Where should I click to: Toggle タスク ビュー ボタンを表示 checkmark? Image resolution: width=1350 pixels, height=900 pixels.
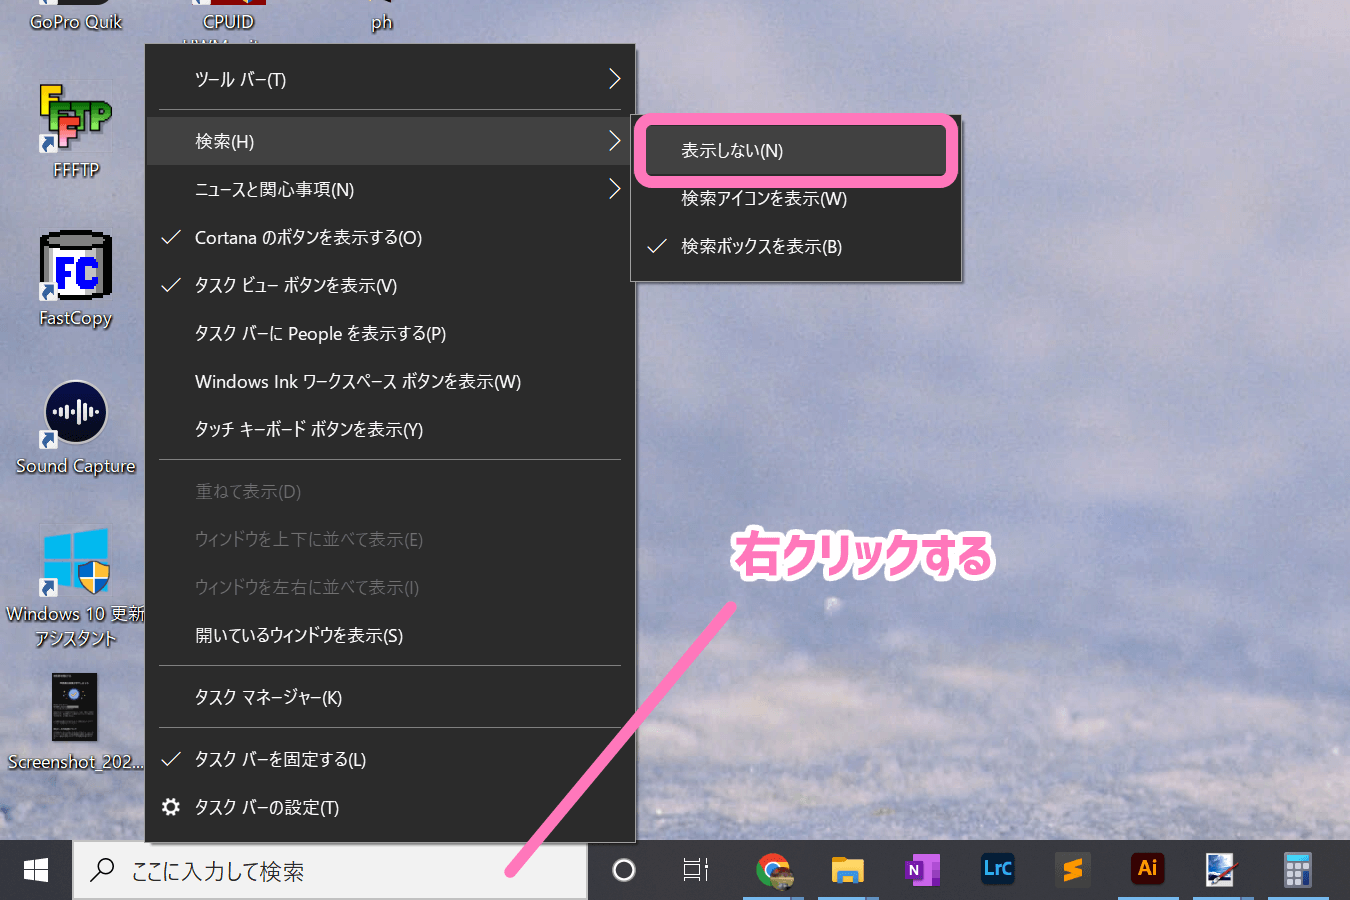pyautogui.click(x=296, y=286)
